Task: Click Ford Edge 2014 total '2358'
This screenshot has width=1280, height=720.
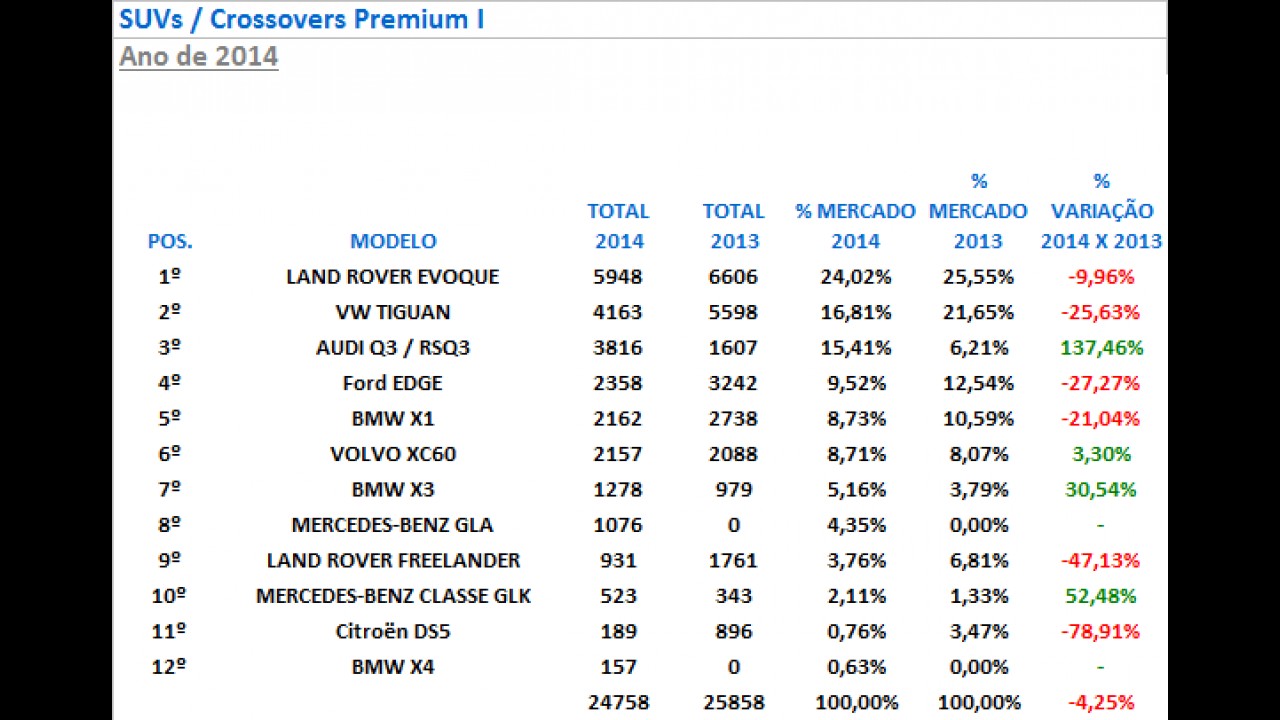Action: point(618,383)
